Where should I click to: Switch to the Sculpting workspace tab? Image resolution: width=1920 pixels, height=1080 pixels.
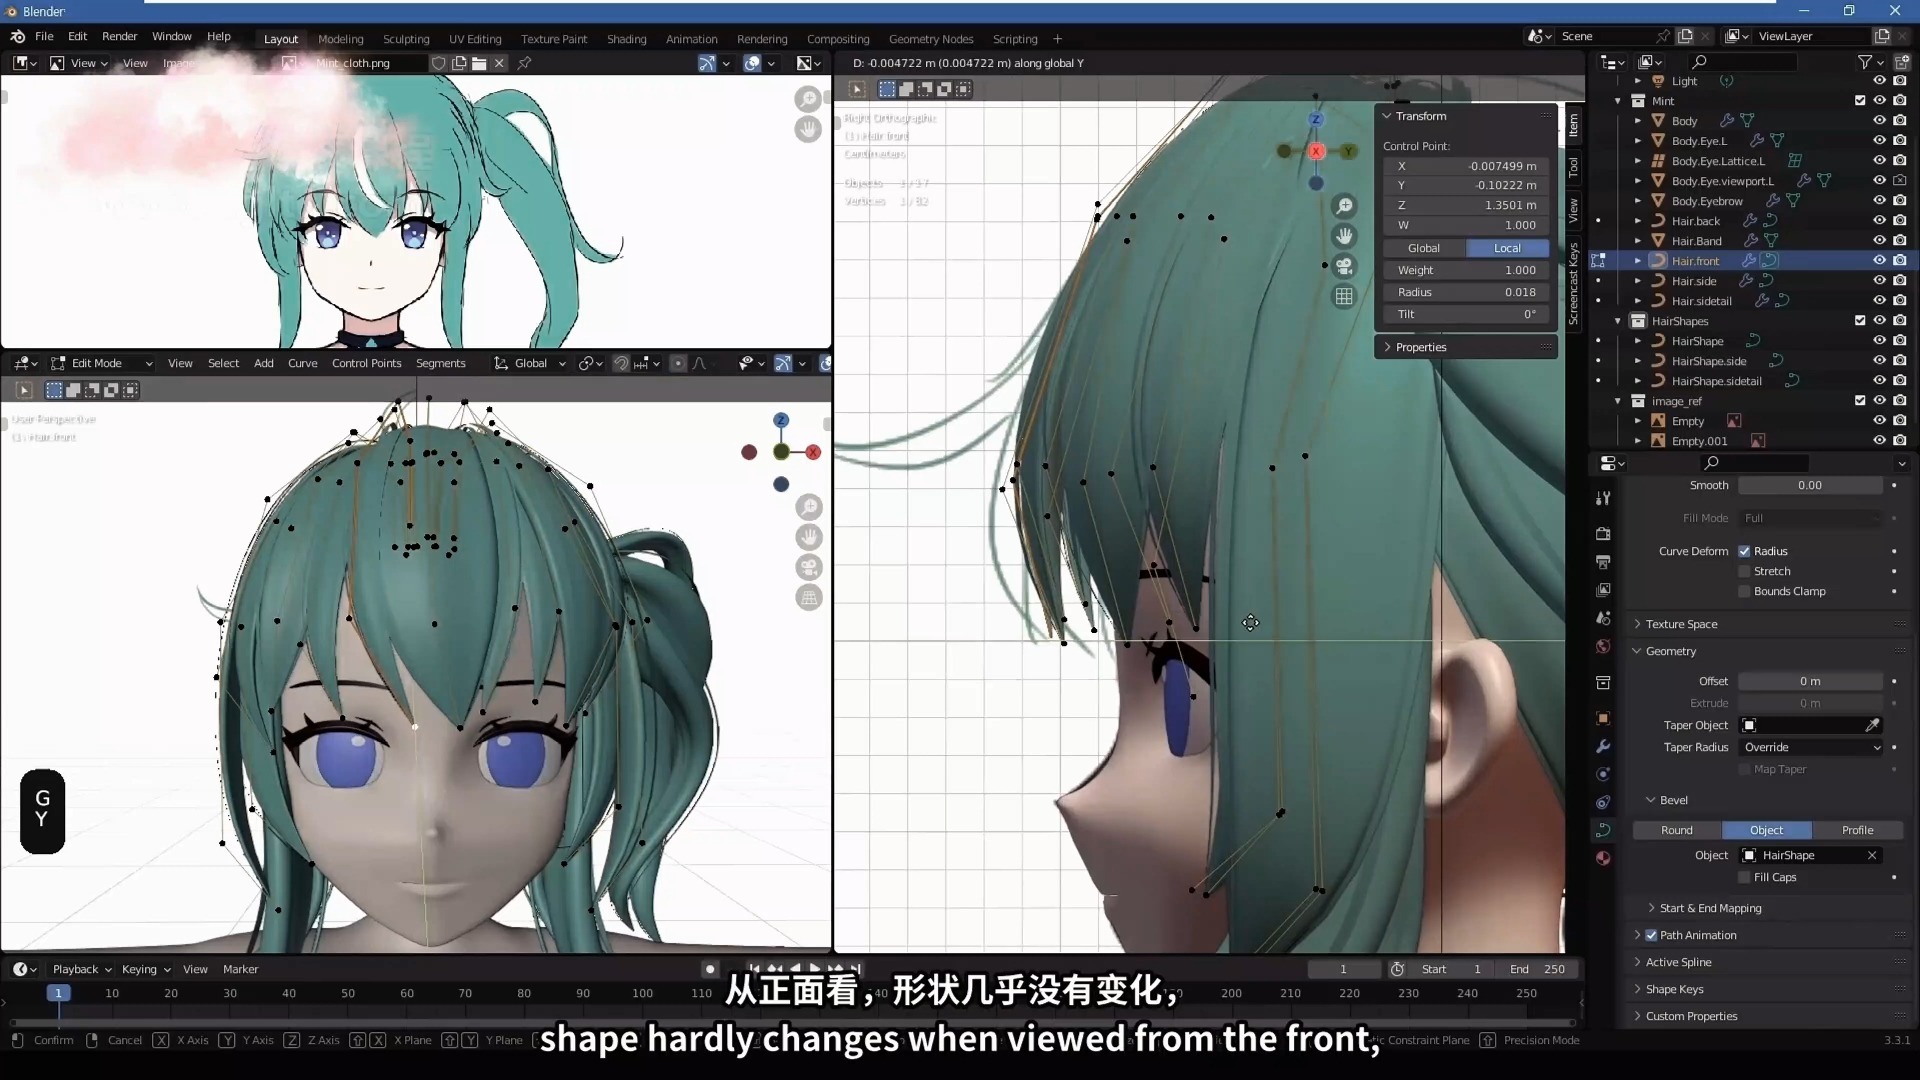405,39
